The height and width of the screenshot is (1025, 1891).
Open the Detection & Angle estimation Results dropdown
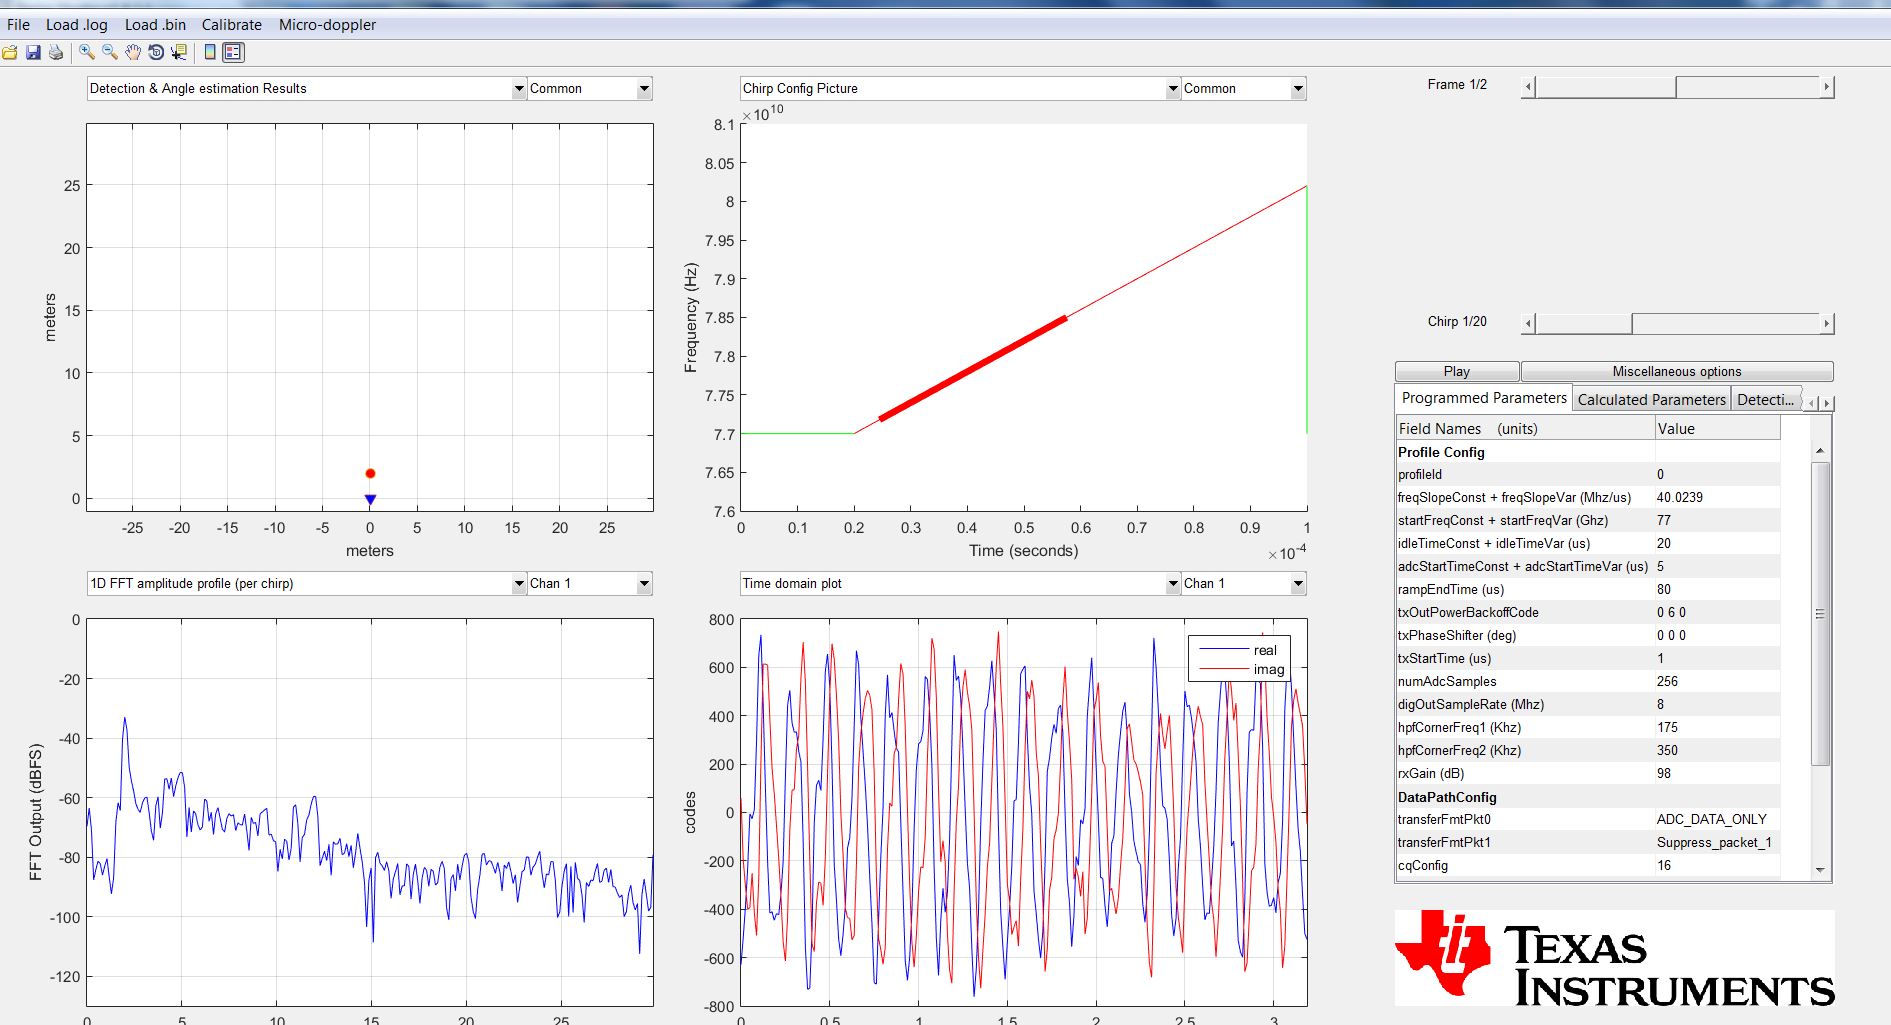point(306,89)
